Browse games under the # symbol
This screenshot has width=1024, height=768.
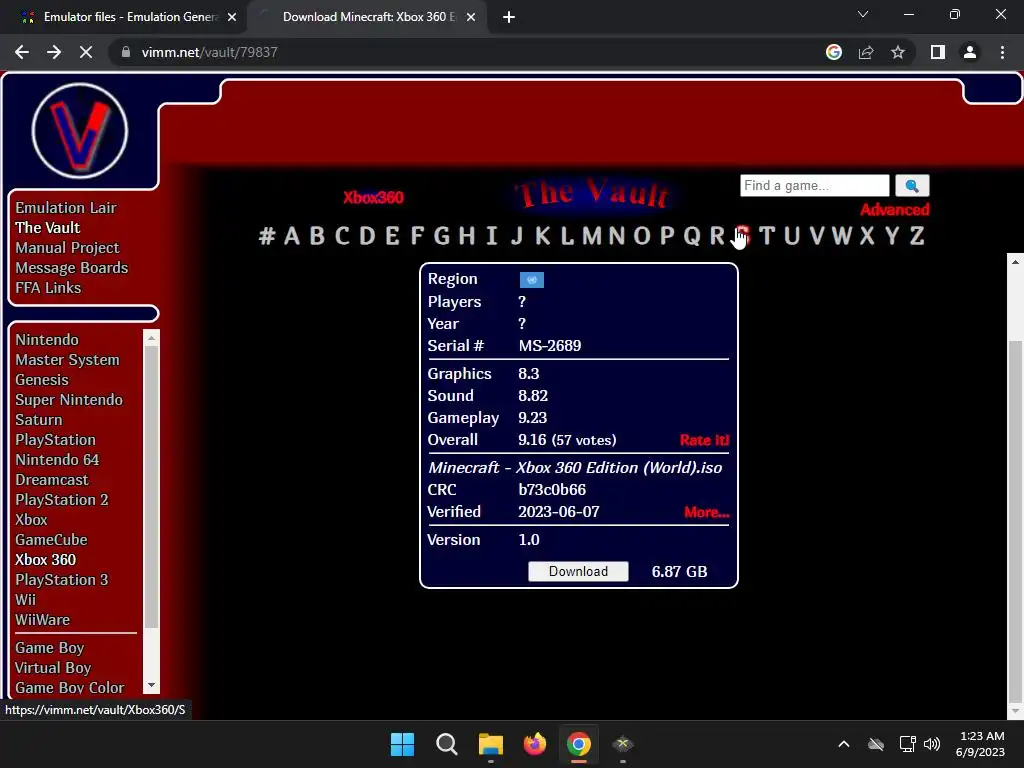coord(266,236)
